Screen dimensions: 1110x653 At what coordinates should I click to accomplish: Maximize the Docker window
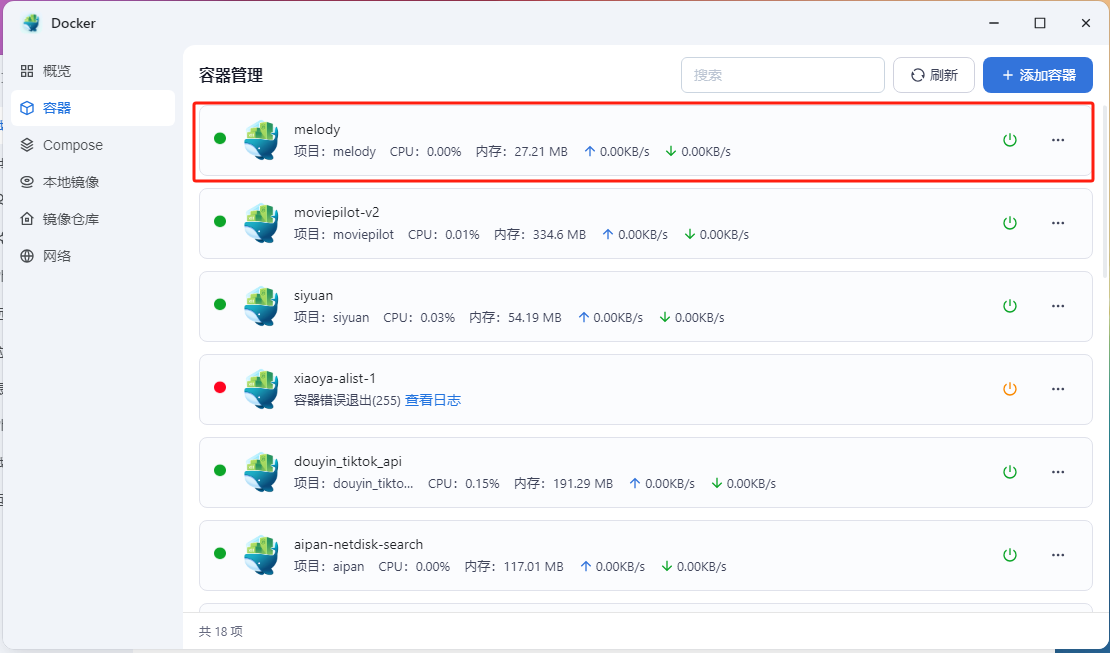point(1040,23)
